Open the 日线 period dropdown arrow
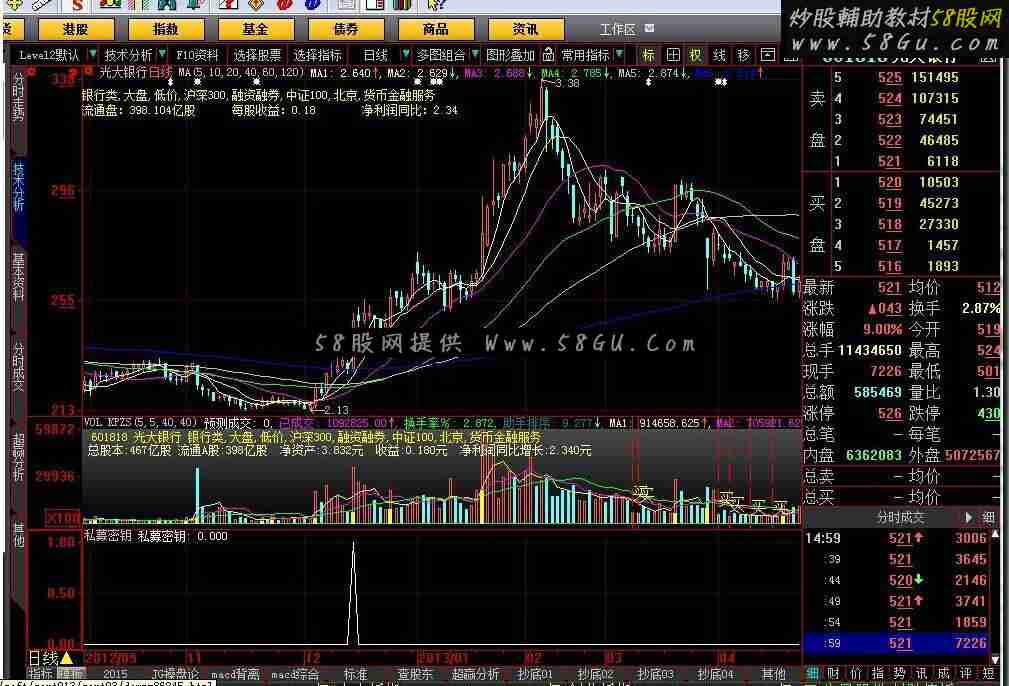Image resolution: width=1009 pixels, height=686 pixels. click(405, 54)
